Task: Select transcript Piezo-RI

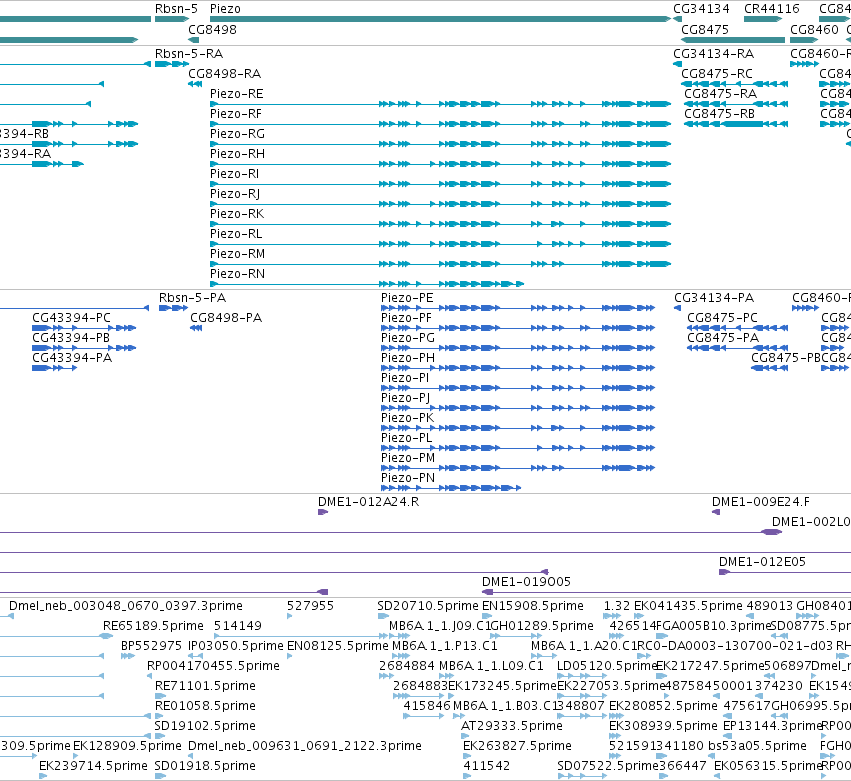Action: coord(234,174)
